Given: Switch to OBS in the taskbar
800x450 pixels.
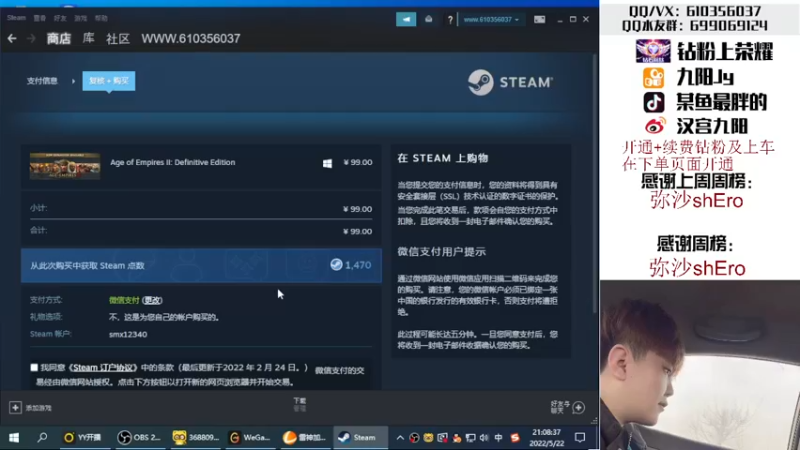Looking at the screenshot, I should click(x=139, y=437).
